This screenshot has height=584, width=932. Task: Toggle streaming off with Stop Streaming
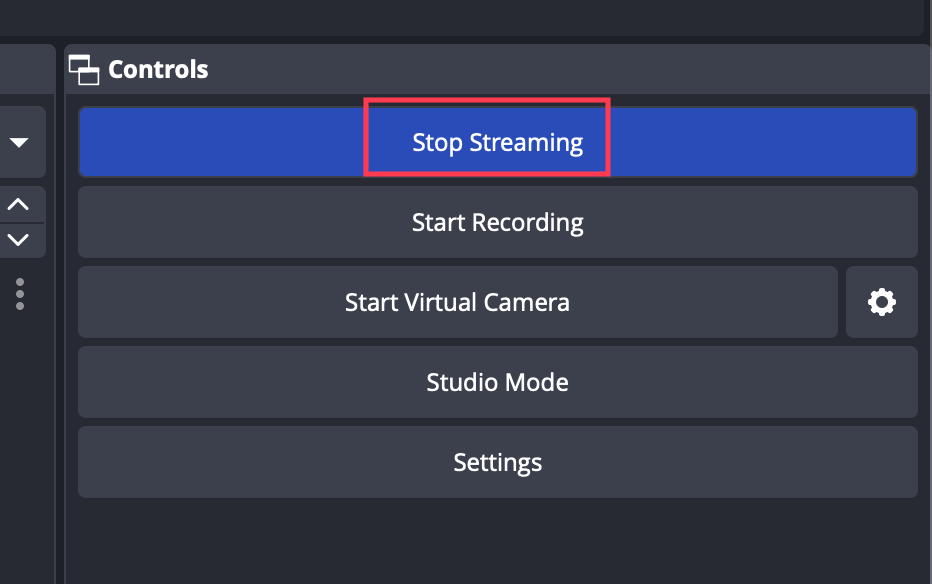coord(497,142)
